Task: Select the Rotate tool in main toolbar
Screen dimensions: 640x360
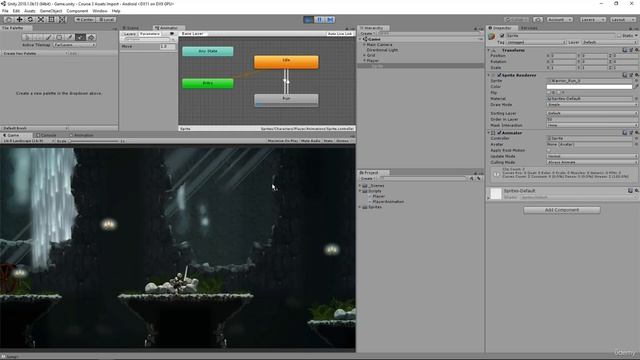Action: coord(30,19)
